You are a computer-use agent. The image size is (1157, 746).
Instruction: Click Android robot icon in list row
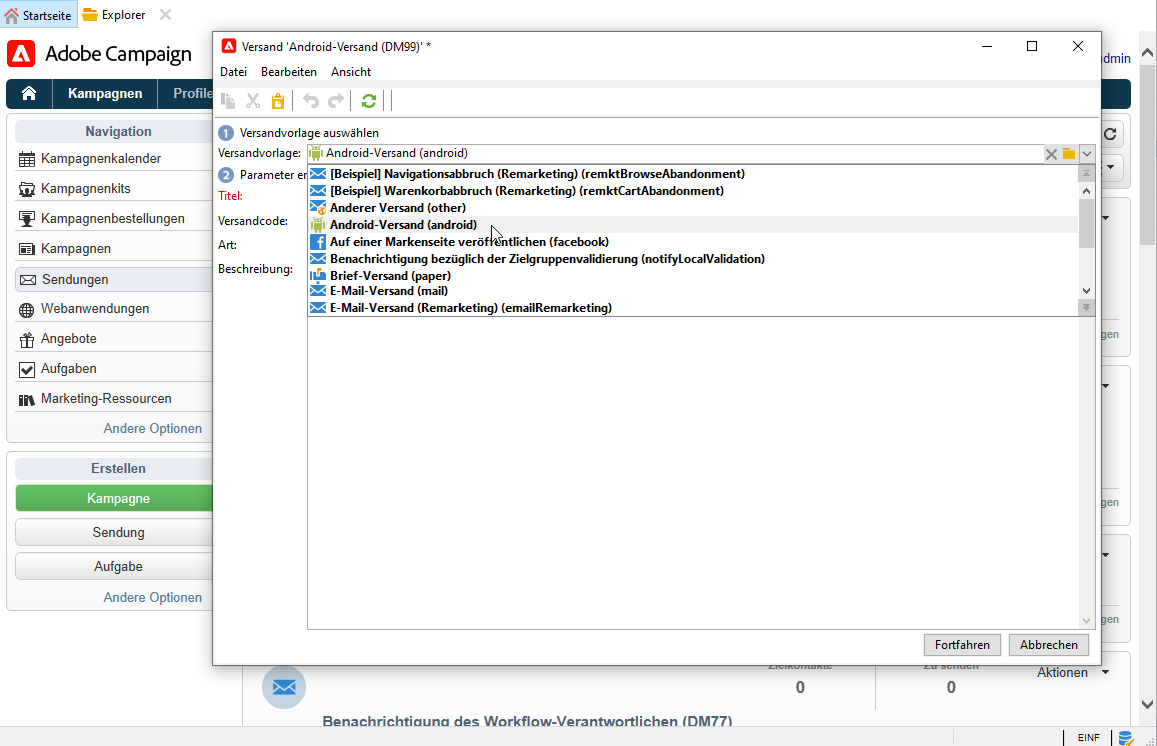317,225
